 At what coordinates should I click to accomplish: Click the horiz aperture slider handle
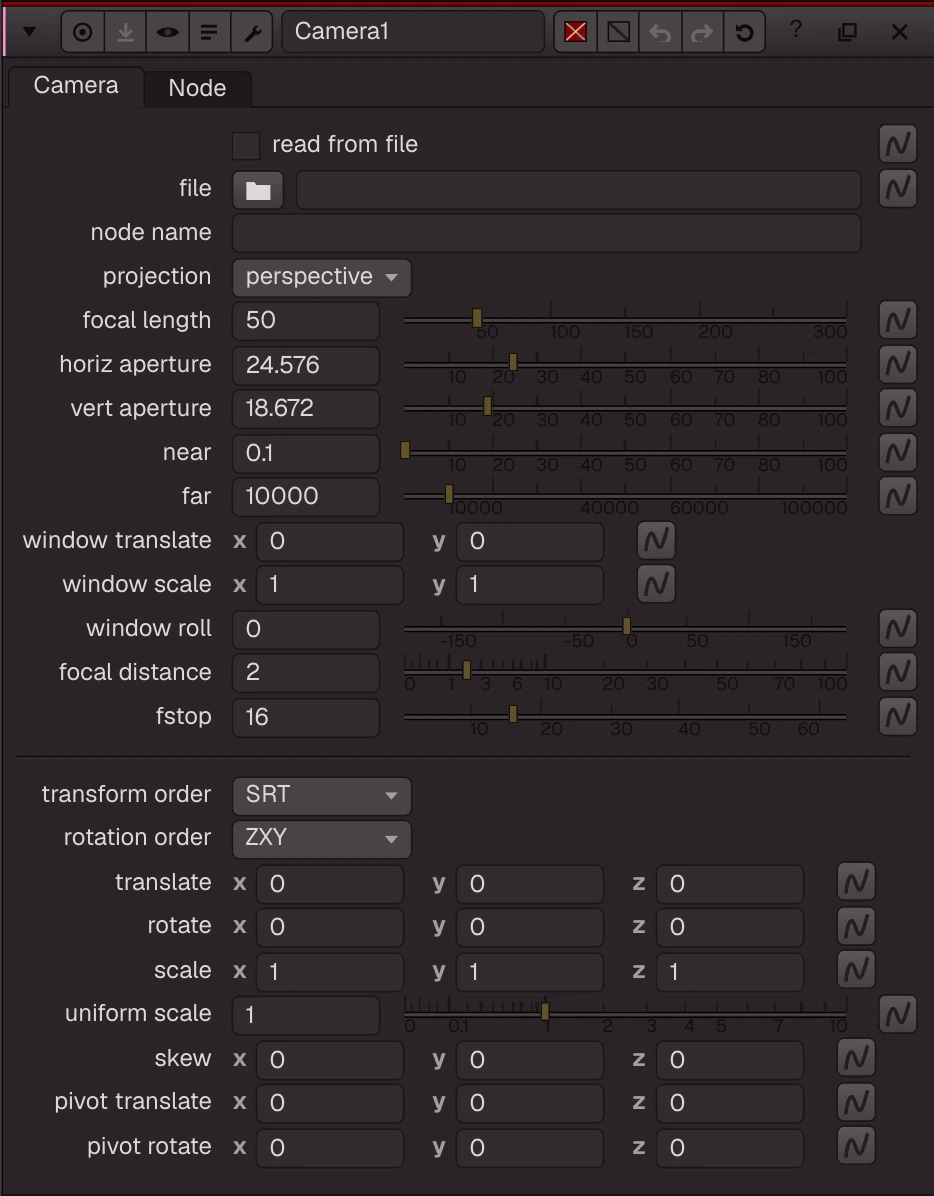513,362
